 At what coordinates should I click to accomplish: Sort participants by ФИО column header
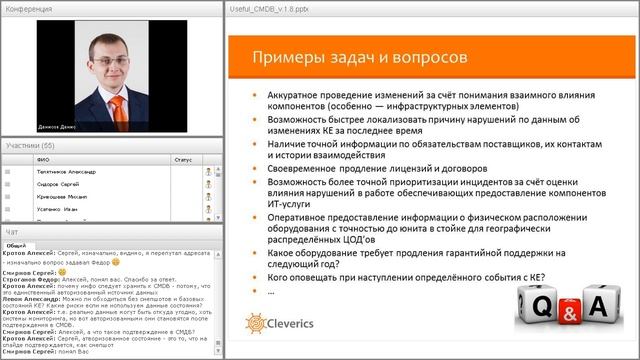coord(102,160)
